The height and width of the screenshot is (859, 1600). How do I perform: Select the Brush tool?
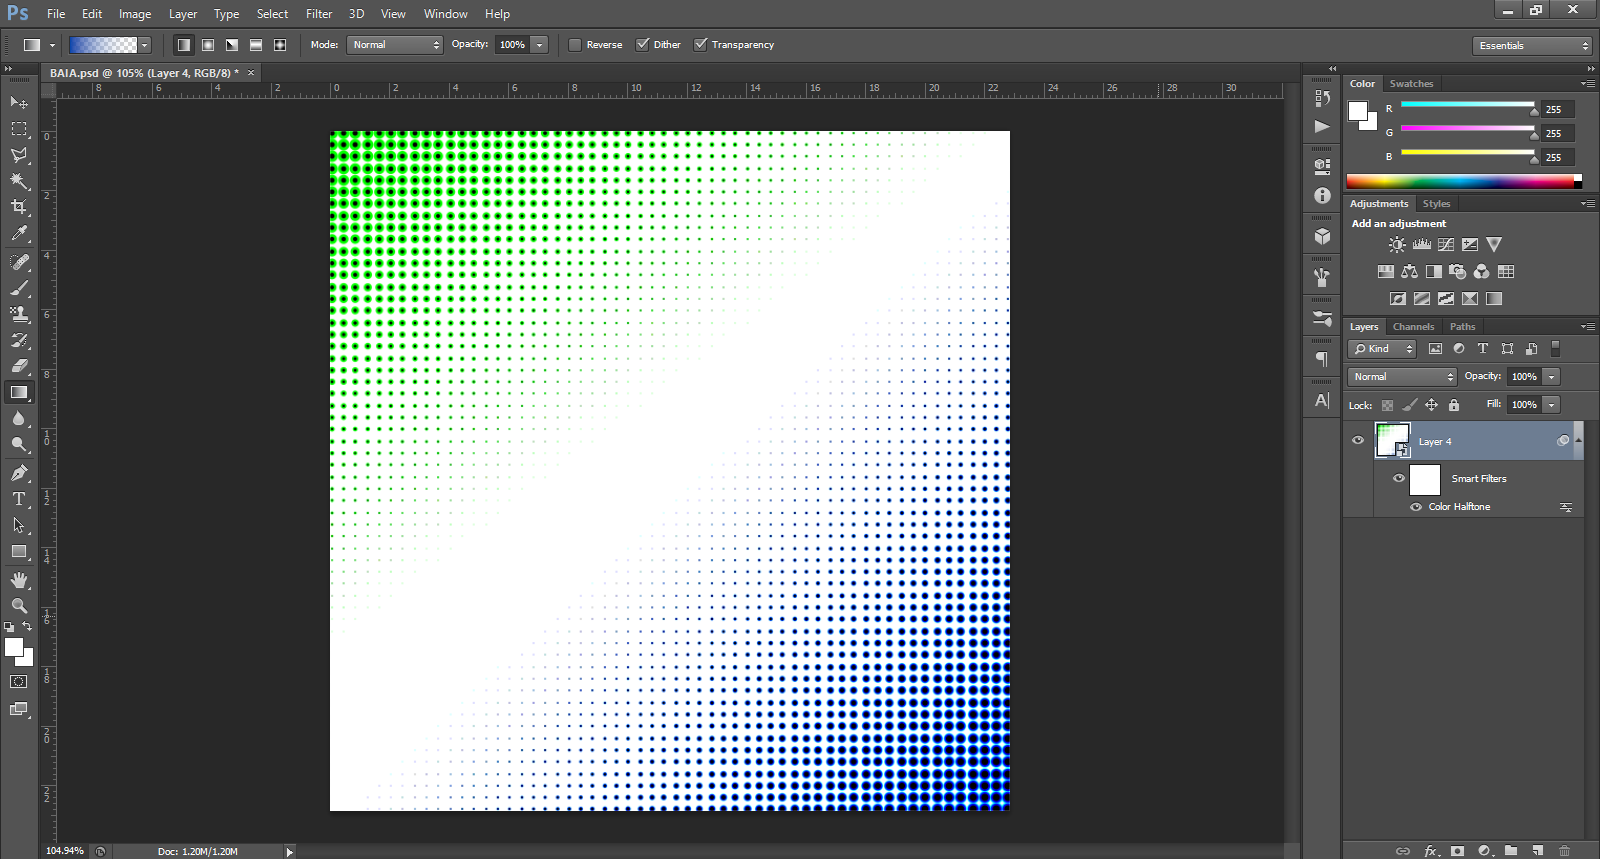click(x=19, y=288)
